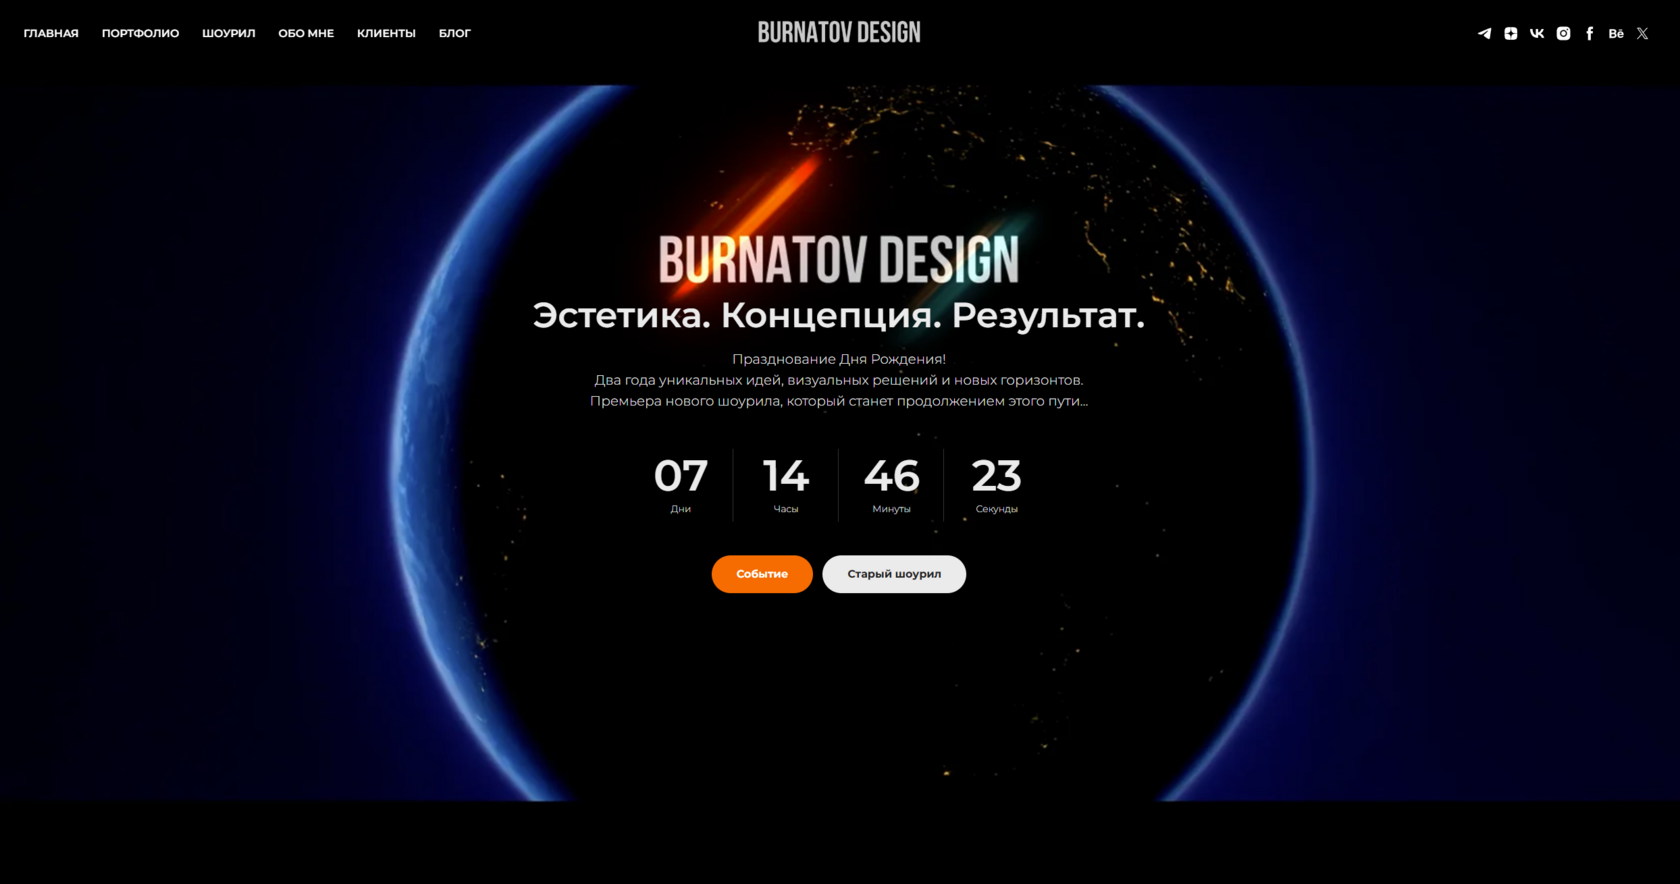Open the Facebook icon link
The width and height of the screenshot is (1680, 884).
1589,33
